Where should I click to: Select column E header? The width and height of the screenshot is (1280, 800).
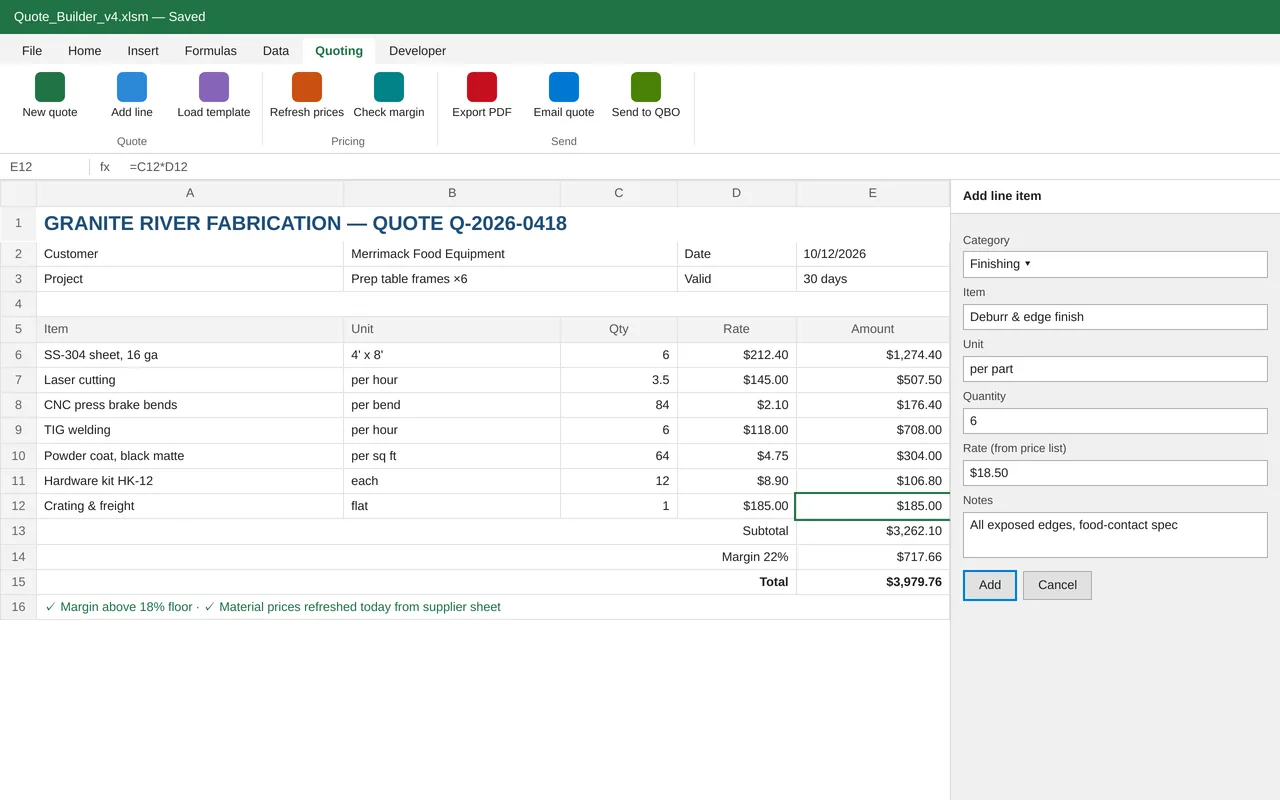873,193
